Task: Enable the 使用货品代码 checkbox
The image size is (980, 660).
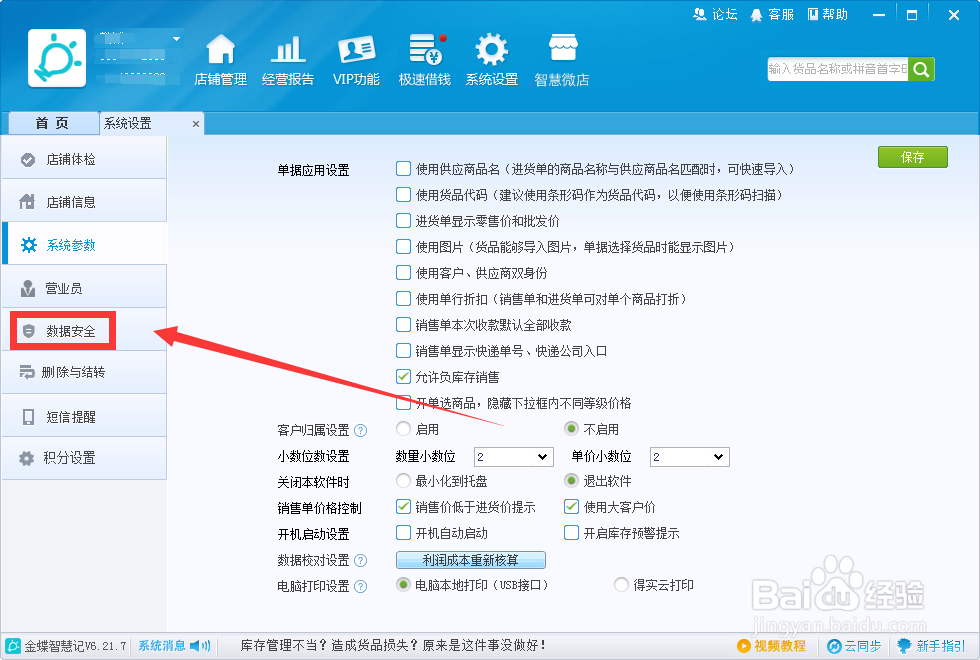Action: [x=403, y=195]
